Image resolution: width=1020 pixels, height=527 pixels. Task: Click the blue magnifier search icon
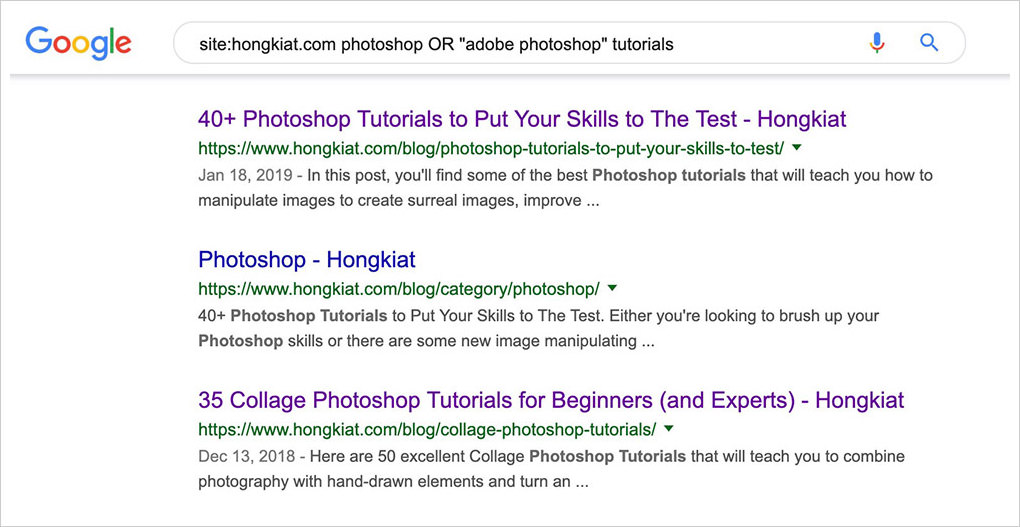click(929, 43)
